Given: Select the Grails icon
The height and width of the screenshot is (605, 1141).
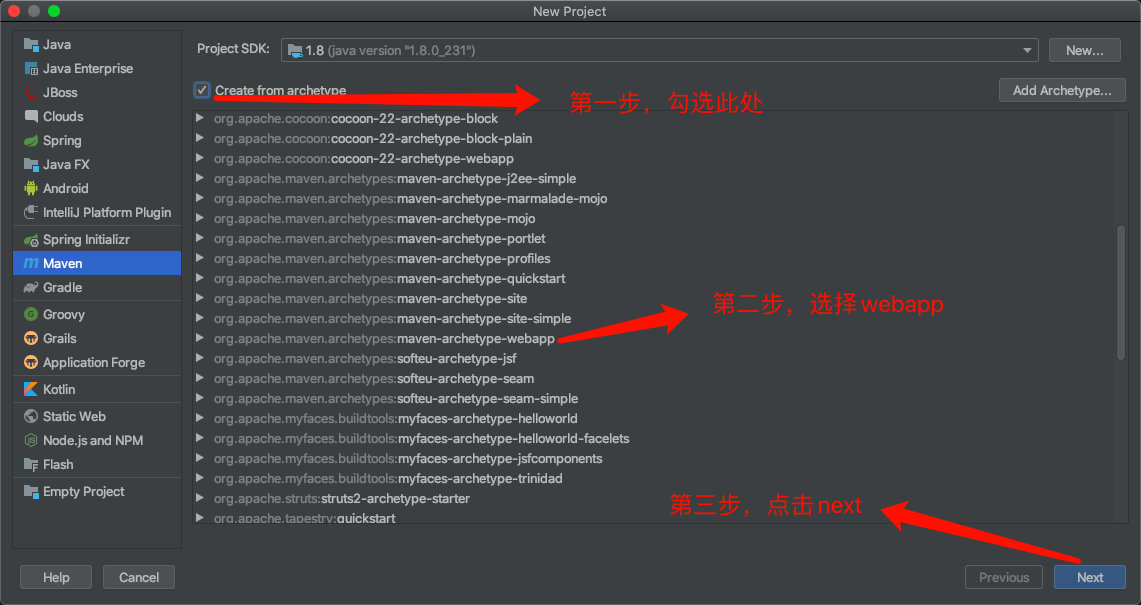Looking at the screenshot, I should [31, 339].
